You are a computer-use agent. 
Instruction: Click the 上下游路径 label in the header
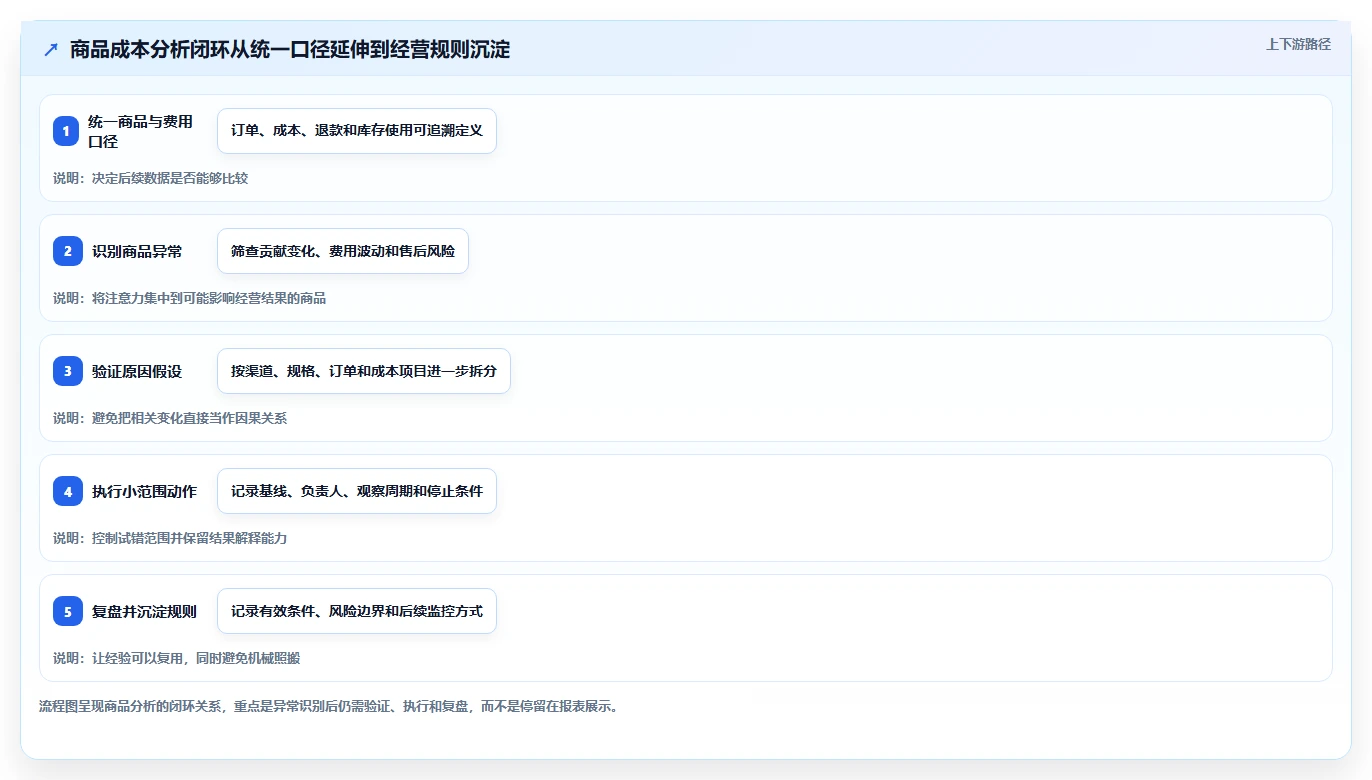point(1298,44)
